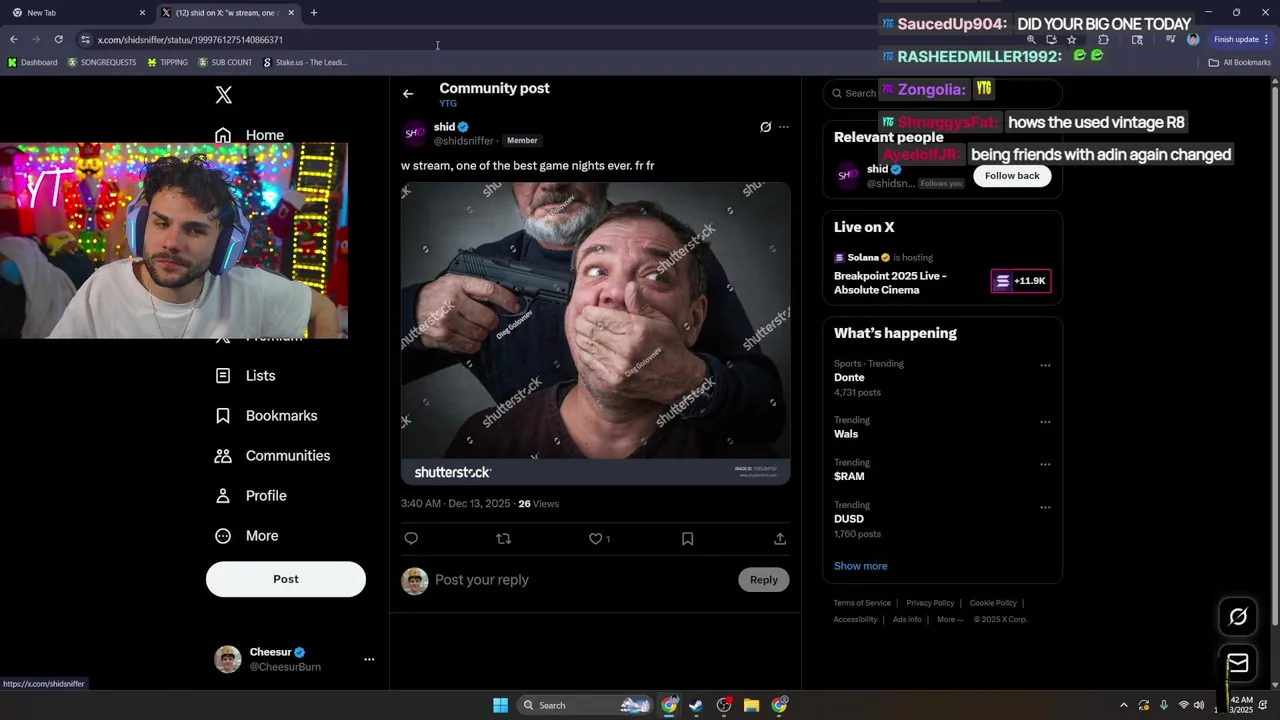Open more options for Wals trend

pos(1045,422)
